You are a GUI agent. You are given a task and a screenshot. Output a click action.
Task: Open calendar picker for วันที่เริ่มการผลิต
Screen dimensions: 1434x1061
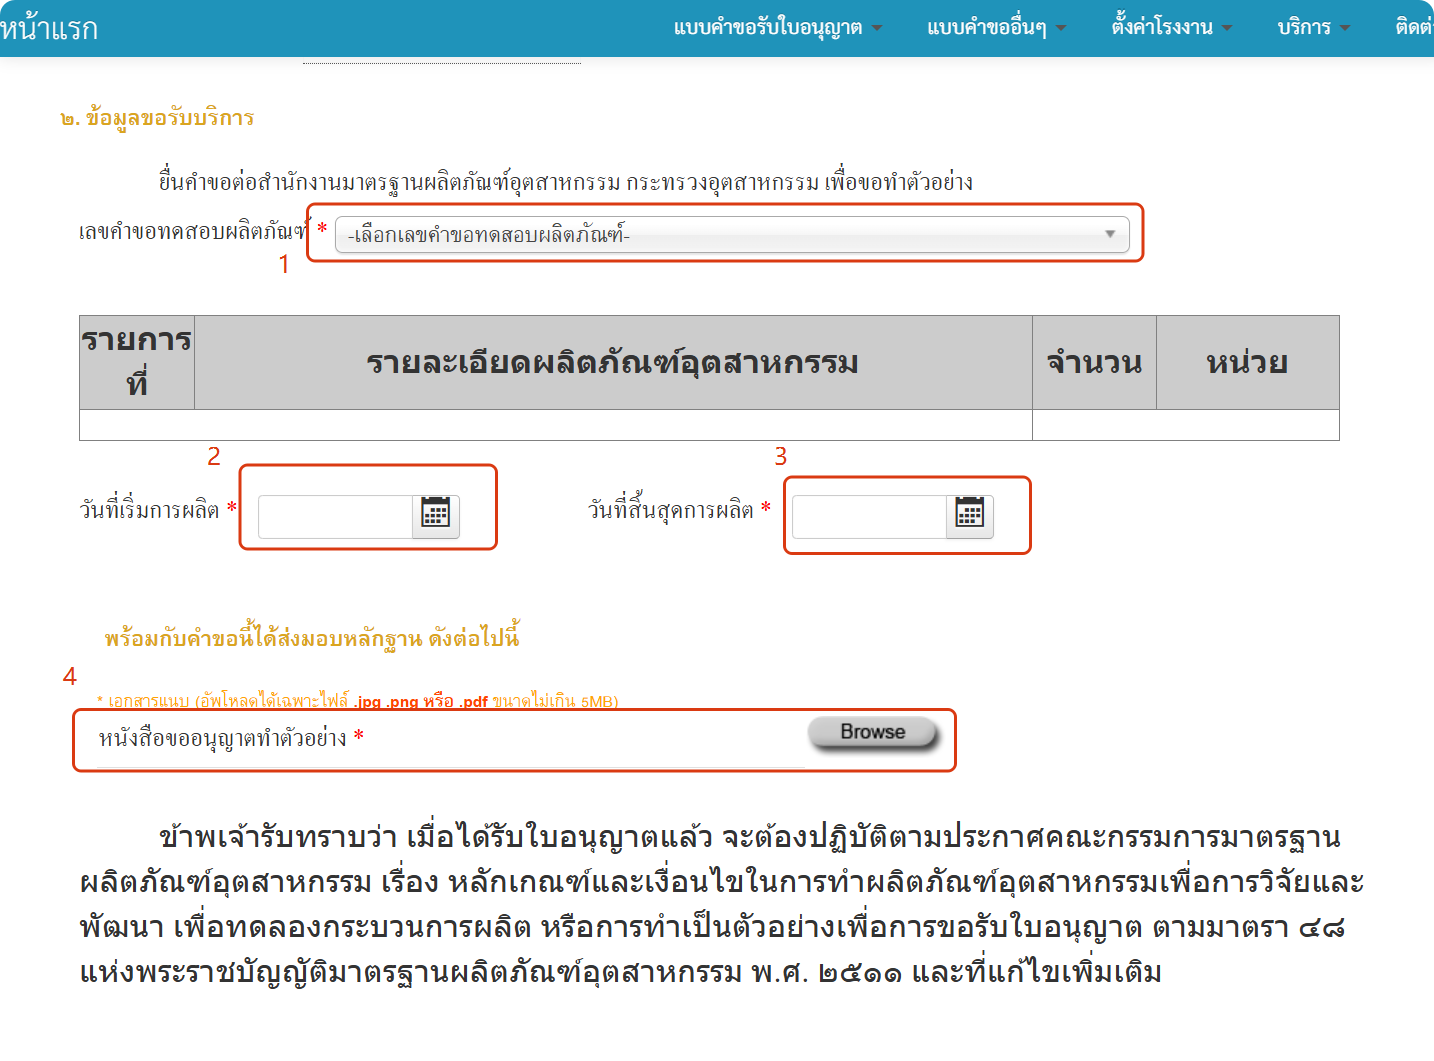pos(436,516)
